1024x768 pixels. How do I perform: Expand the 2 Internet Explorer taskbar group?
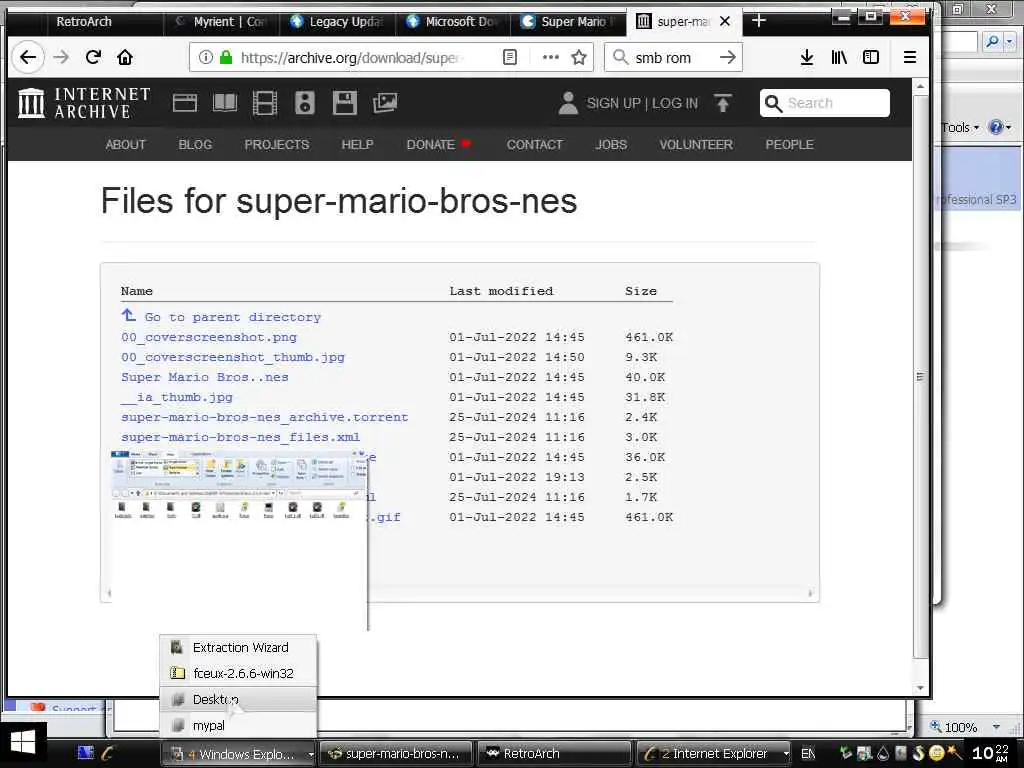tap(713, 754)
